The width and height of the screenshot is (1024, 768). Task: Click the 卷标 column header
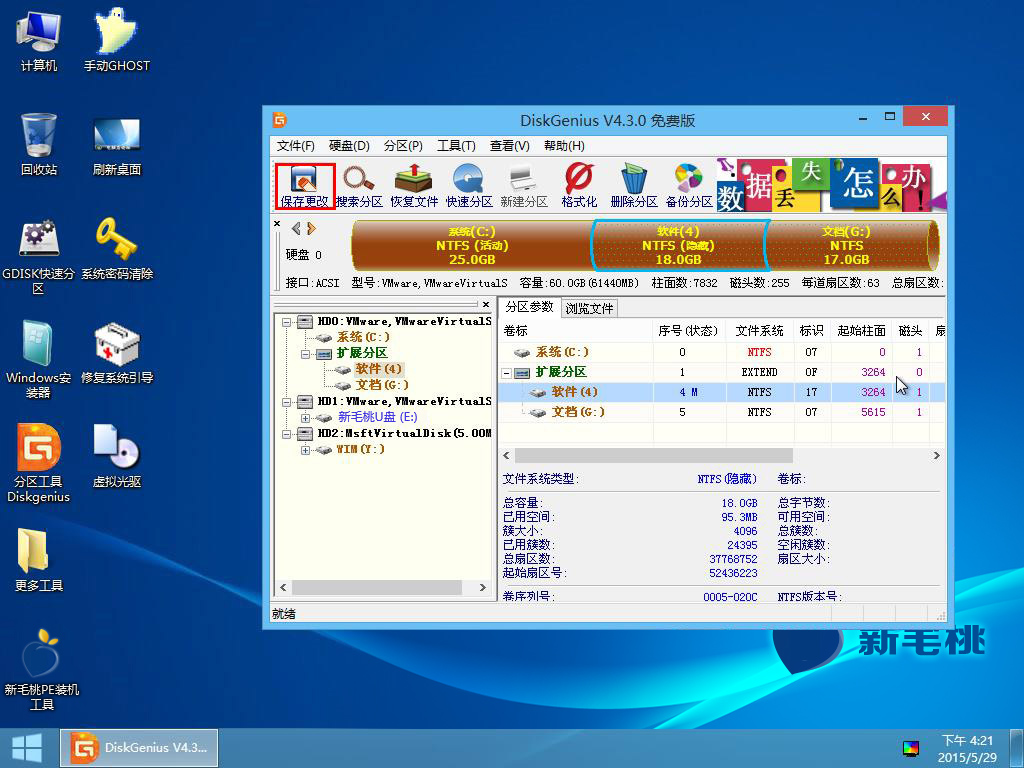tap(576, 330)
